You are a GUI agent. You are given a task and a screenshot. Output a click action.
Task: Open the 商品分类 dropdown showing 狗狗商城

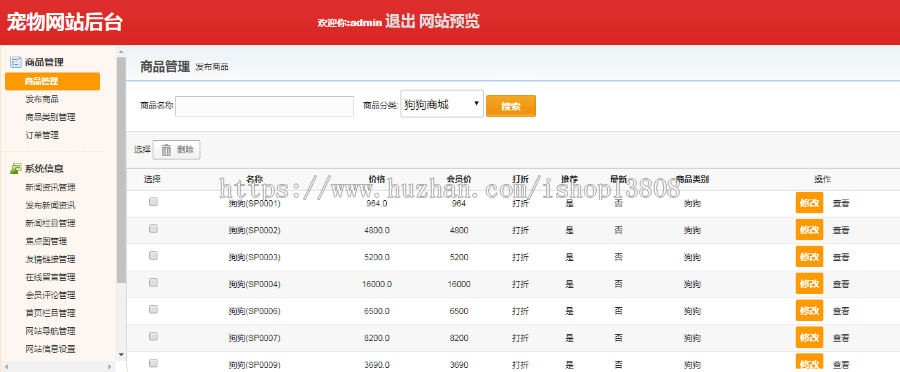pos(442,104)
